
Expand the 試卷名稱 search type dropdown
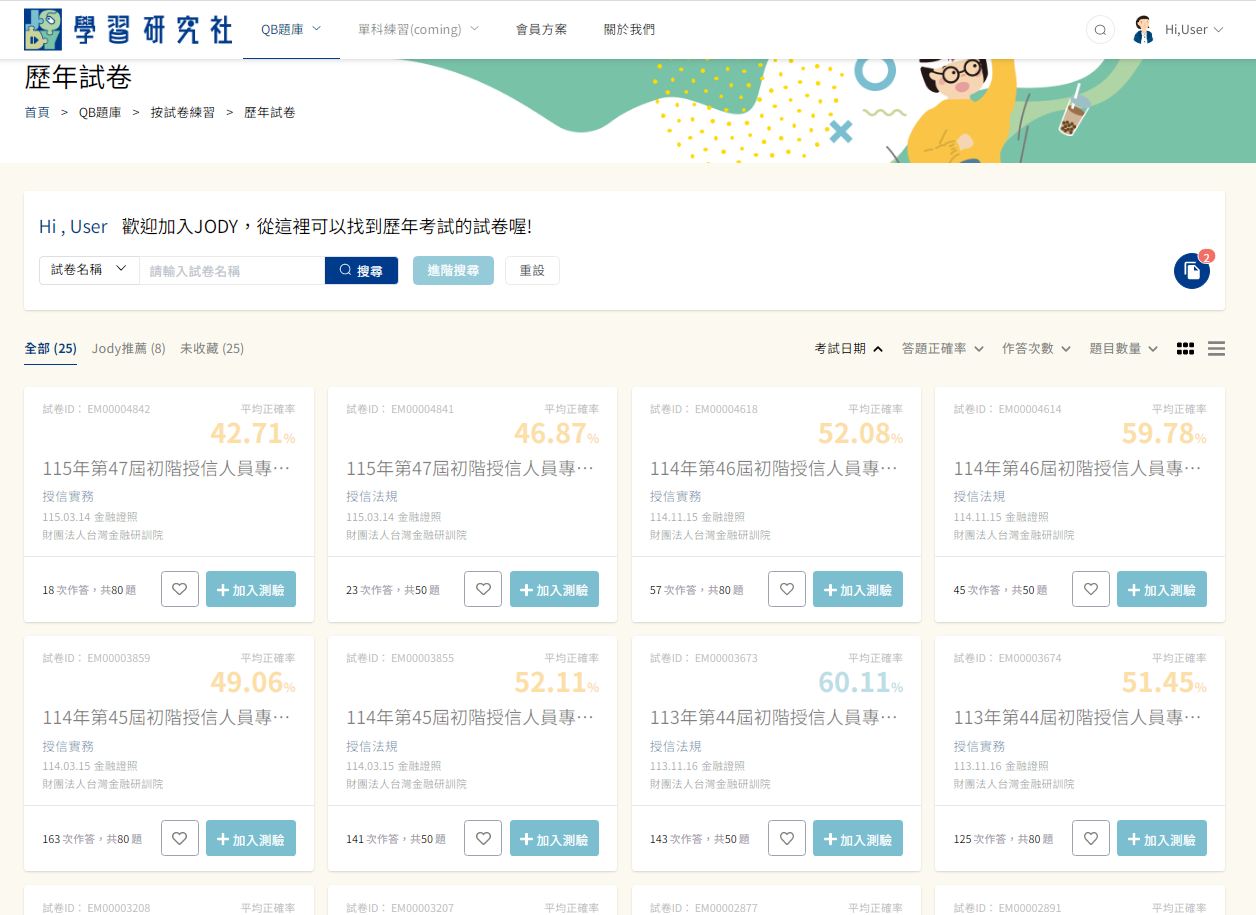[x=89, y=270]
